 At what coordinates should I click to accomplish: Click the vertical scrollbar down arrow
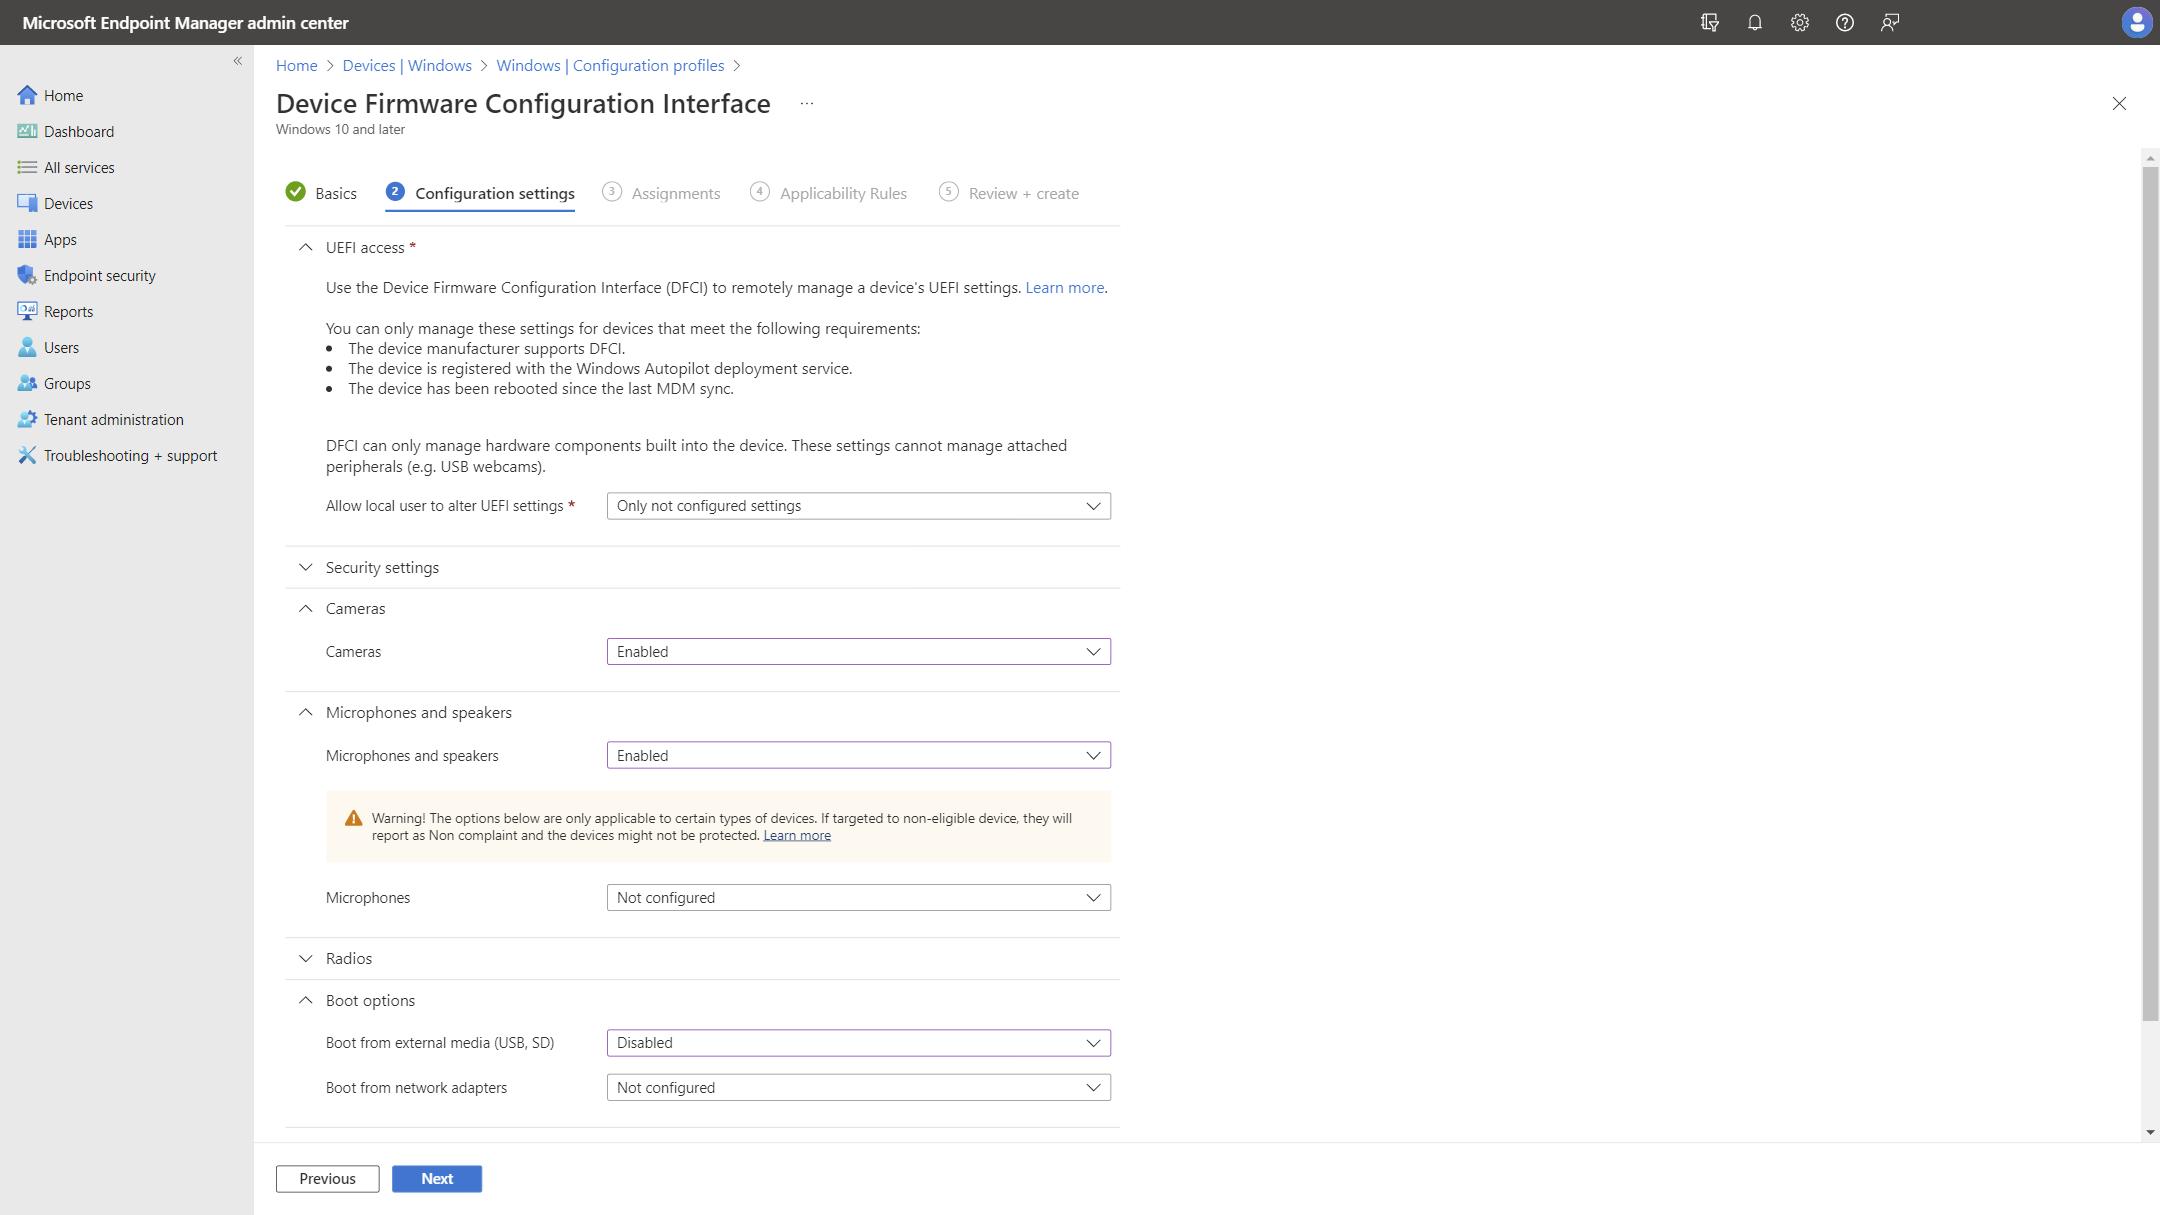click(2150, 1133)
